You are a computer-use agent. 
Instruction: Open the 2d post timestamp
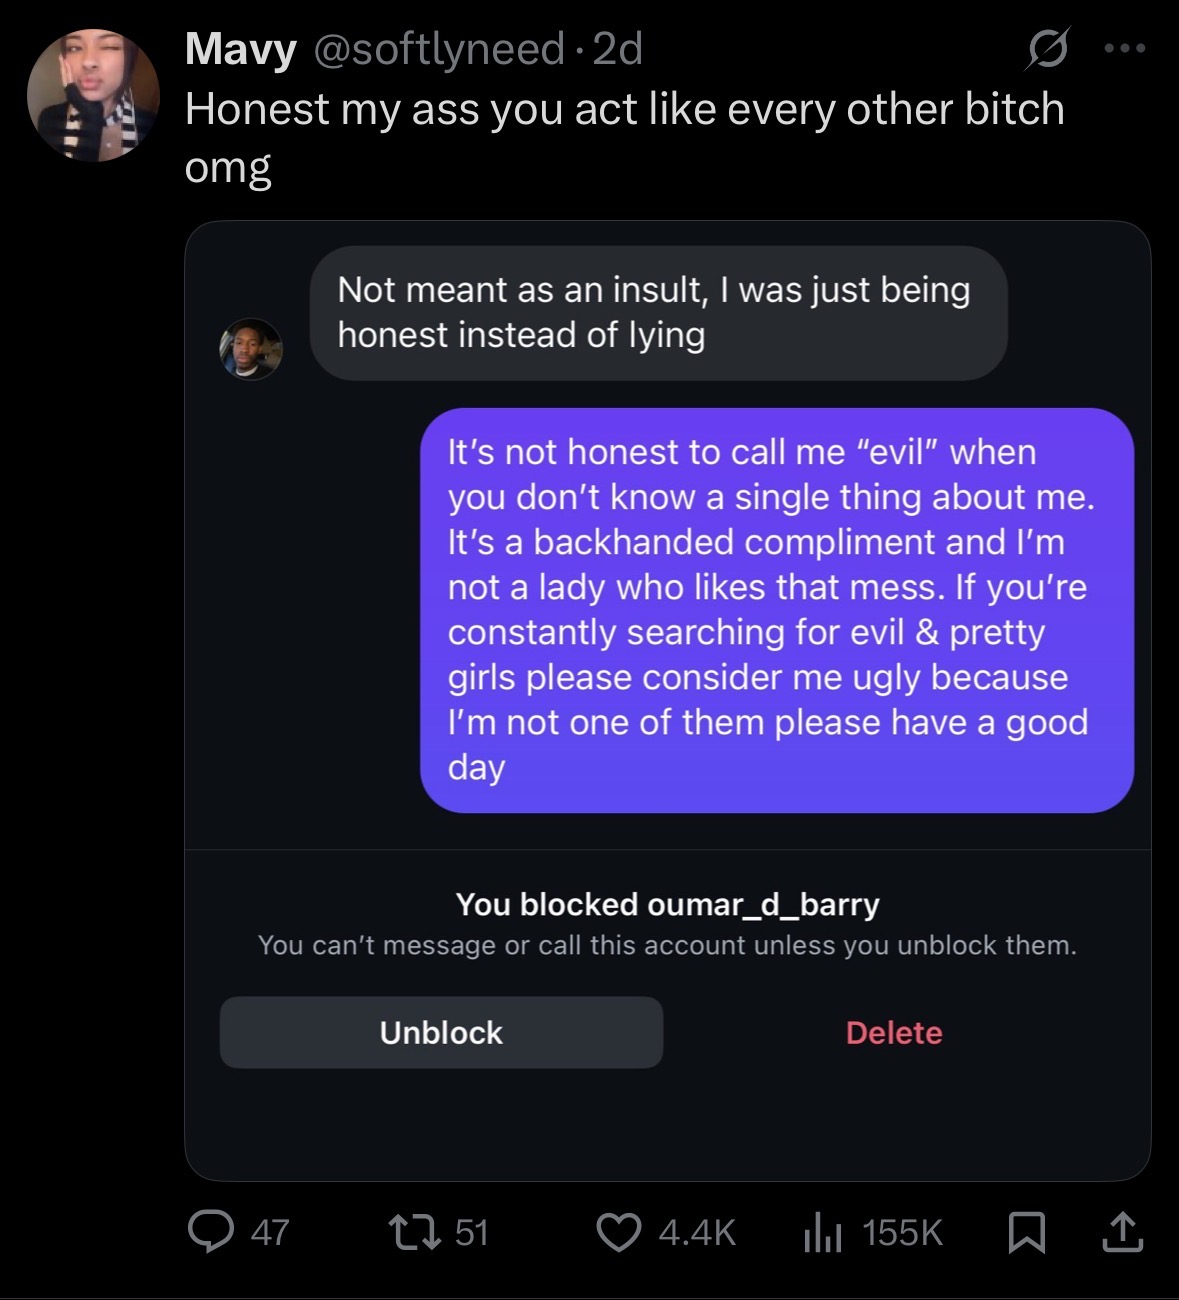617,49
